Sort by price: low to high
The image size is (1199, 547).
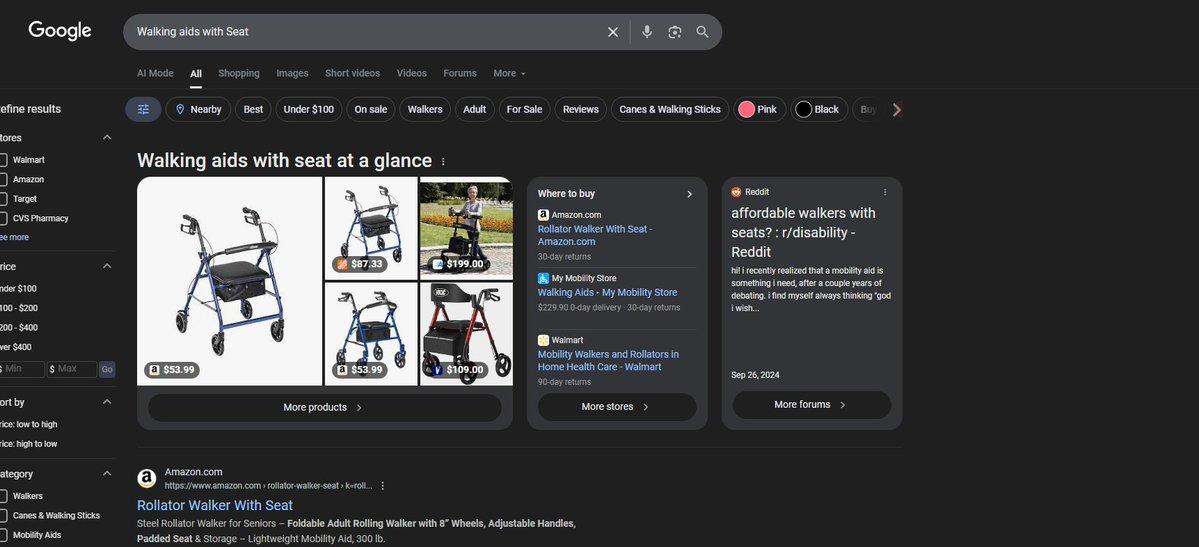click(x=29, y=425)
